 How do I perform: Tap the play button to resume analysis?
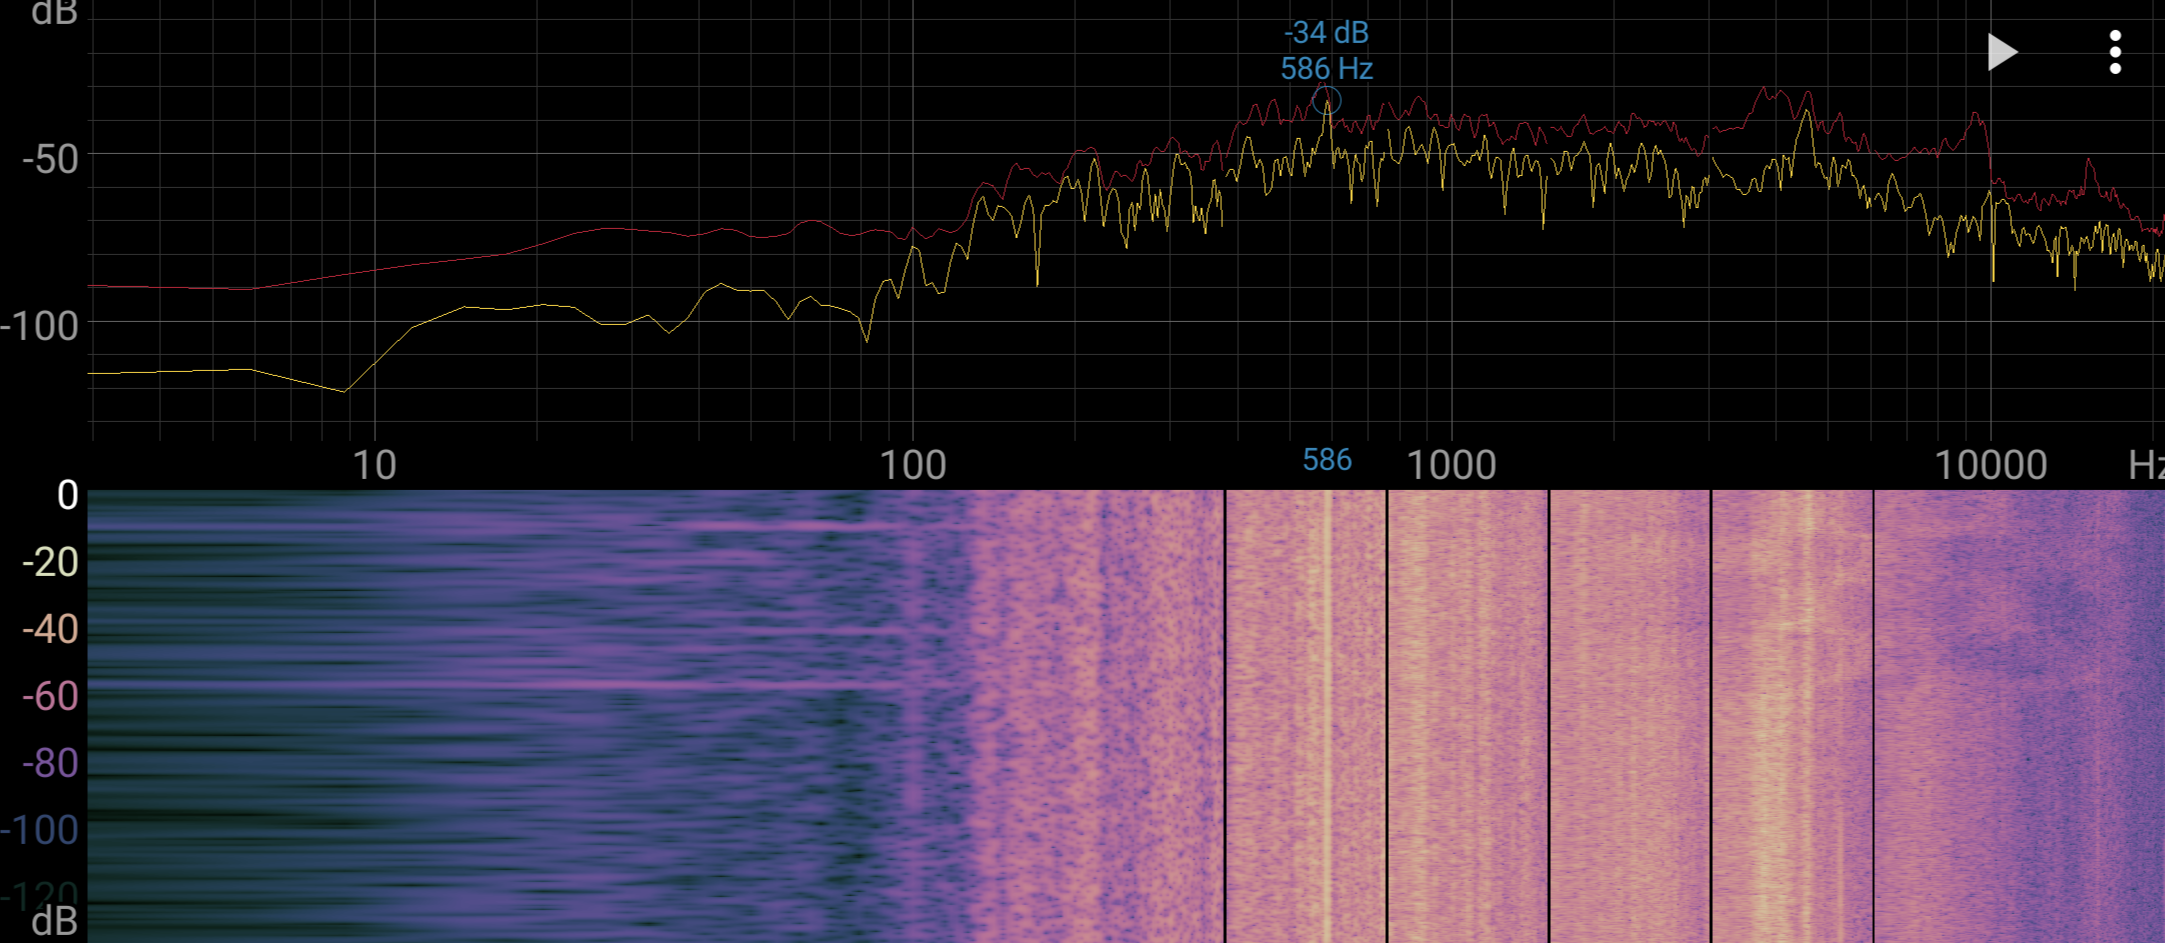[2002, 52]
